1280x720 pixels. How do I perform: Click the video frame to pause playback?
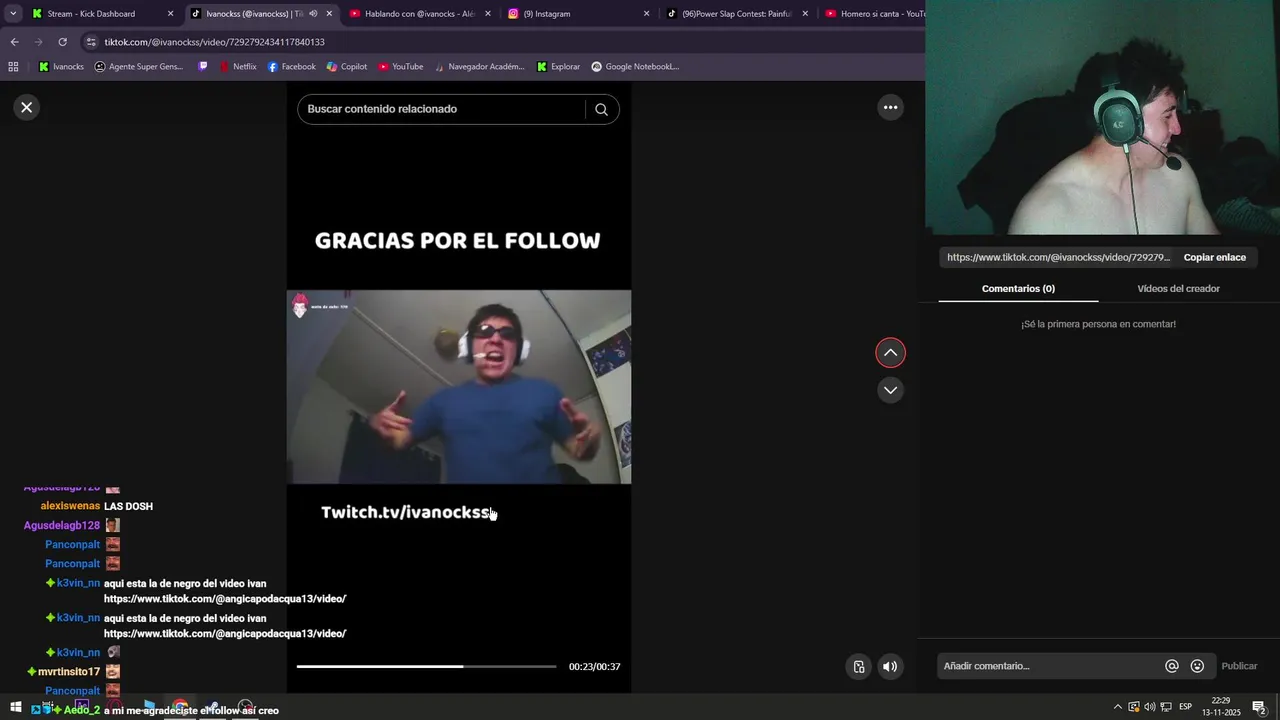pyautogui.click(x=459, y=387)
